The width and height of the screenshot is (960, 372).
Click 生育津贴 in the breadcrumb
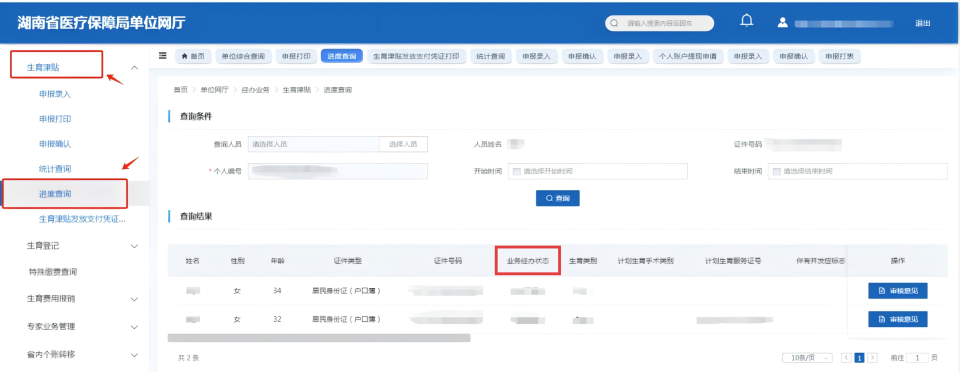click(296, 90)
